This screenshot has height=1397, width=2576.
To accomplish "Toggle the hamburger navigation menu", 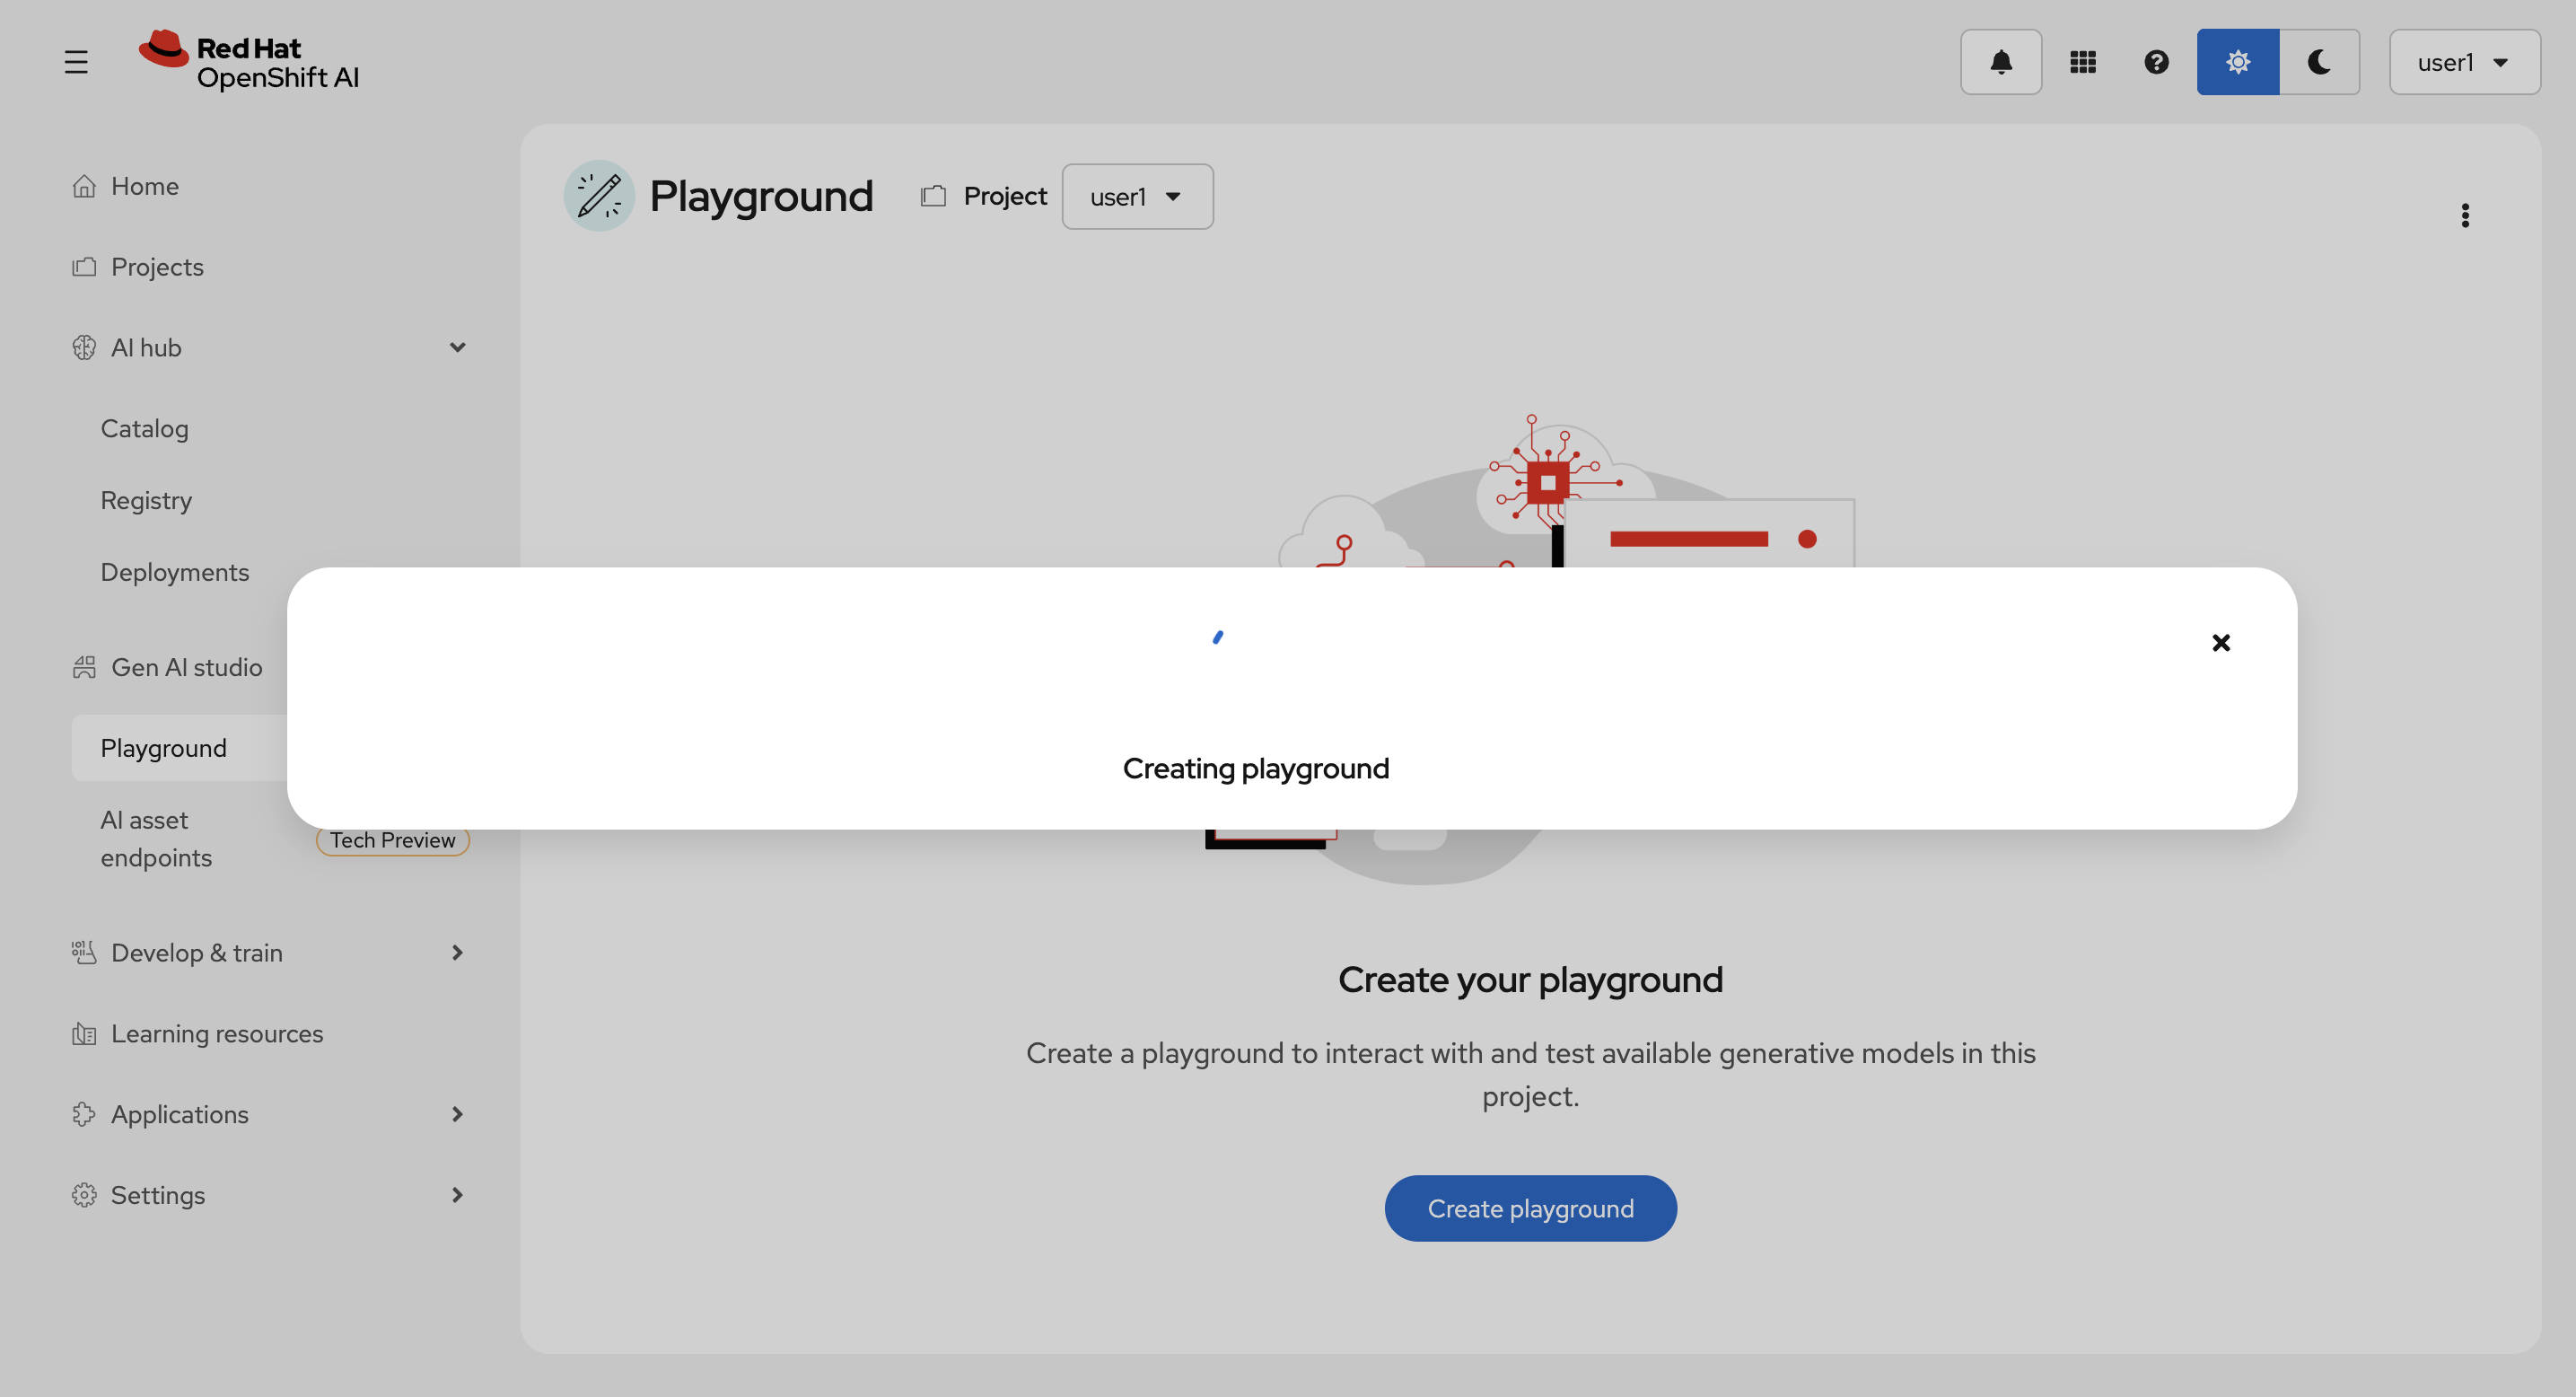I will pos(76,62).
